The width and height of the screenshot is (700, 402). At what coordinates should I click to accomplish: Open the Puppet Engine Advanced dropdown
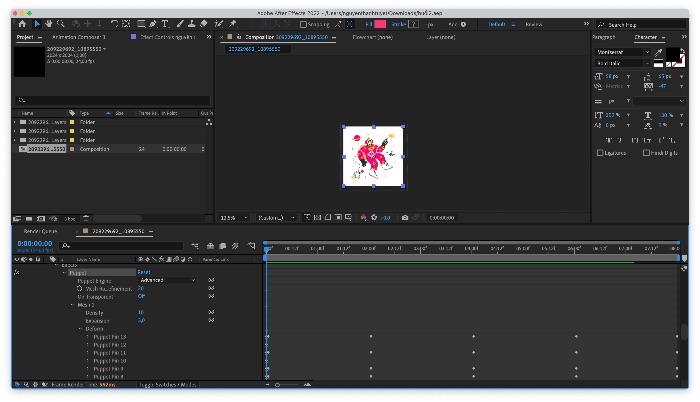click(x=167, y=280)
